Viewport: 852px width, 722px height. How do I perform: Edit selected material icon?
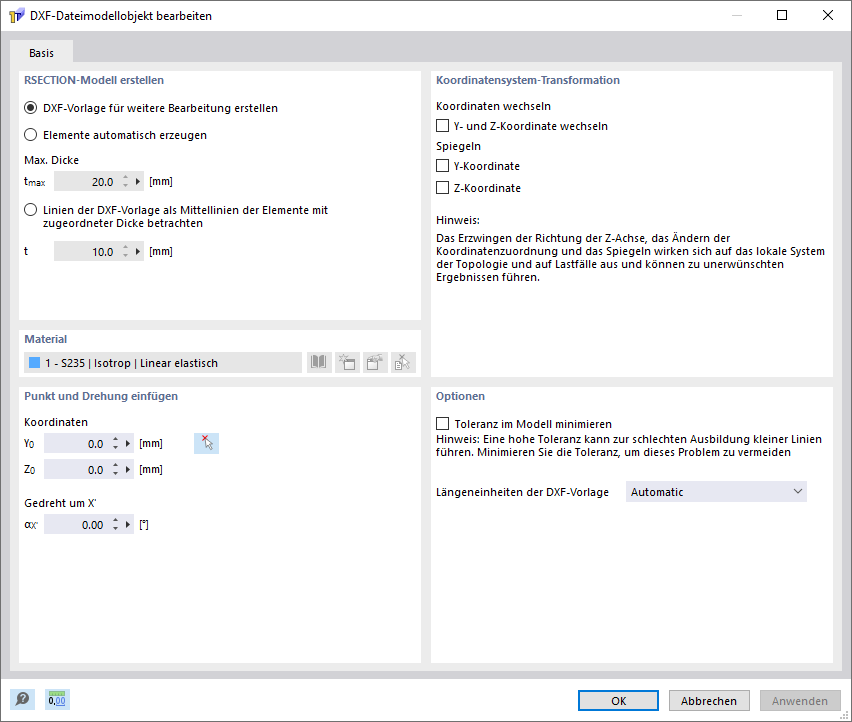375,362
